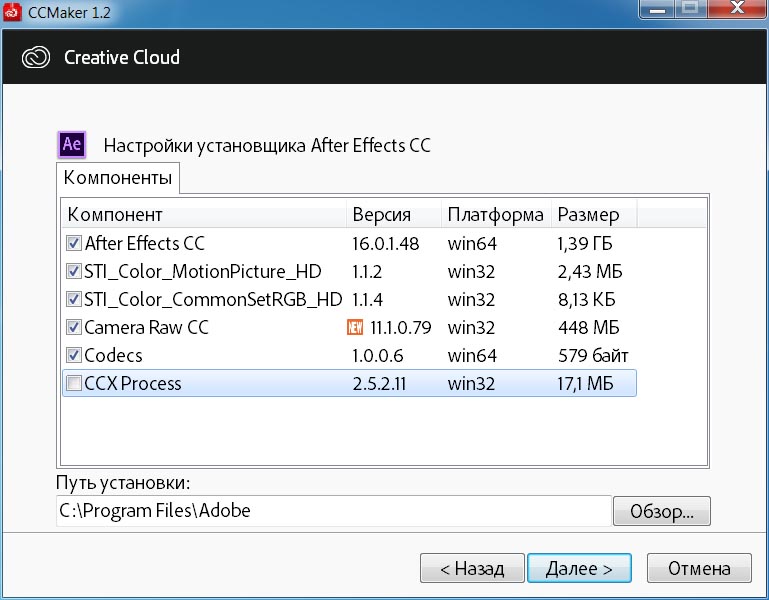Image resolution: width=769 pixels, height=600 pixels.
Task: Minimize the CCMaker window
Action: pyautogui.click(x=658, y=9)
